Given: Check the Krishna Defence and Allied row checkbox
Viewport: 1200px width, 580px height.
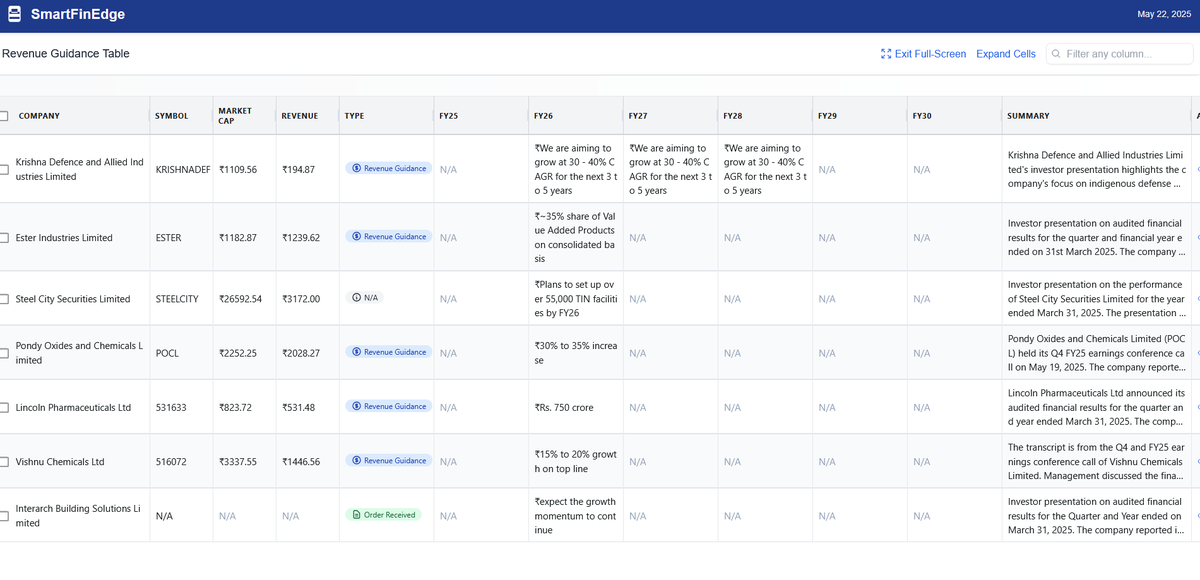Looking at the screenshot, I should [x=3, y=169].
